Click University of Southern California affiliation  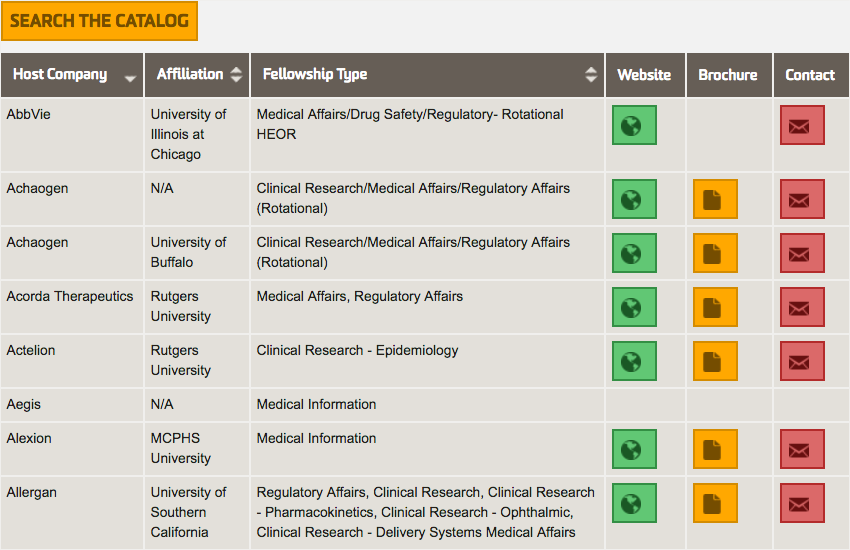(x=188, y=512)
